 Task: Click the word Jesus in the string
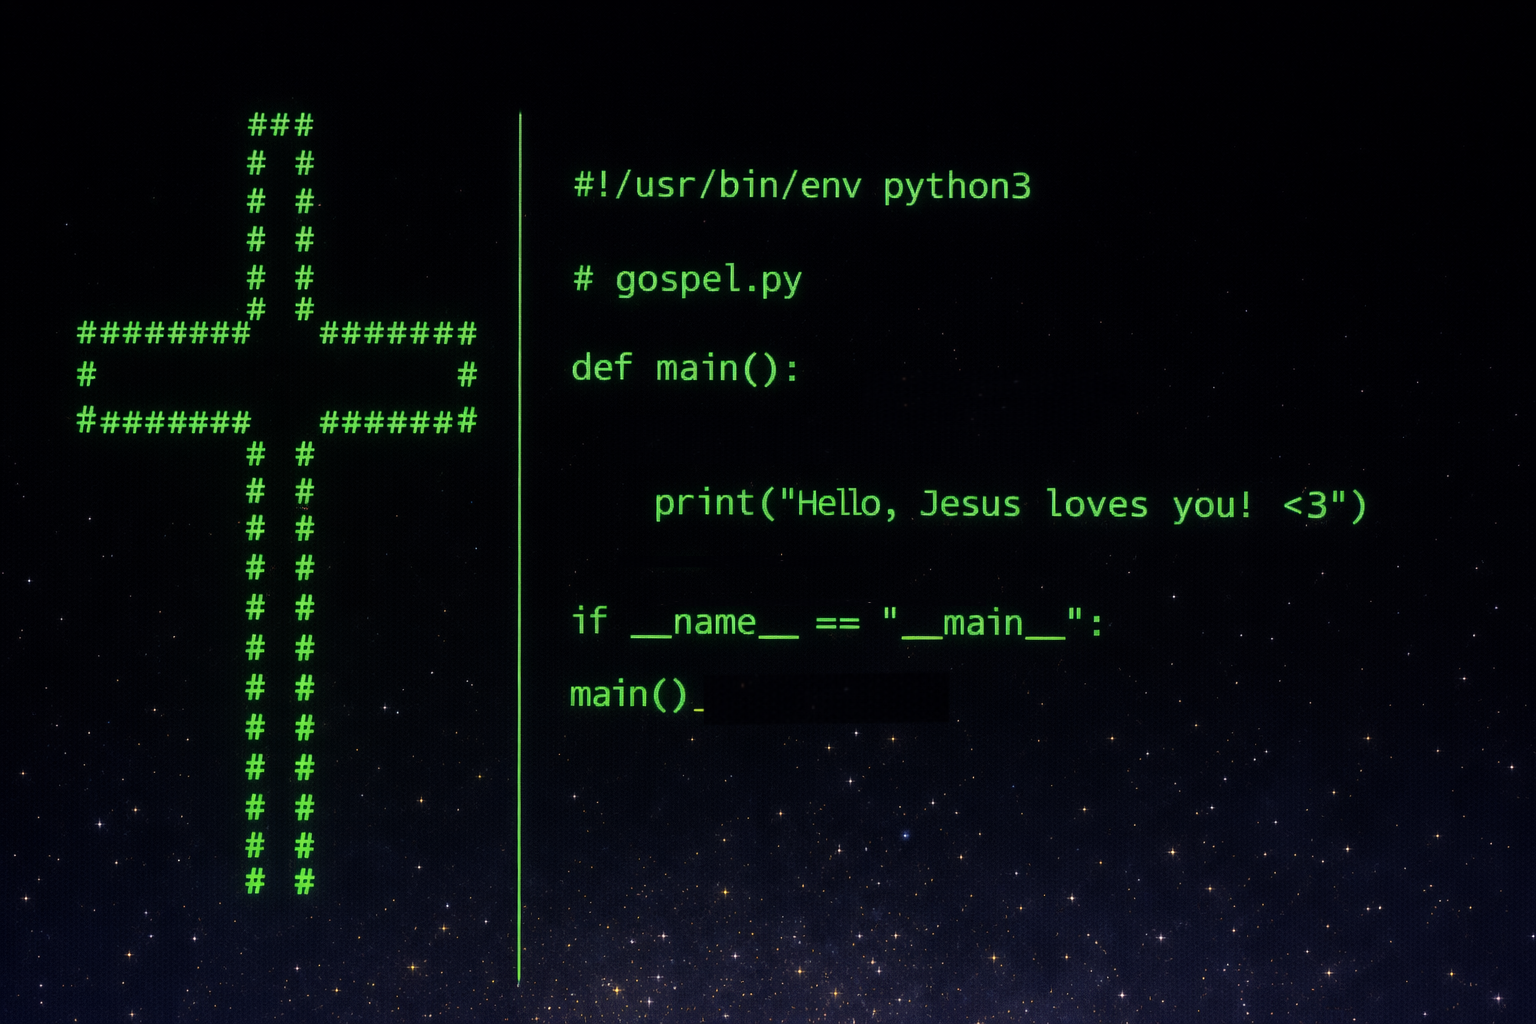[x=969, y=503]
